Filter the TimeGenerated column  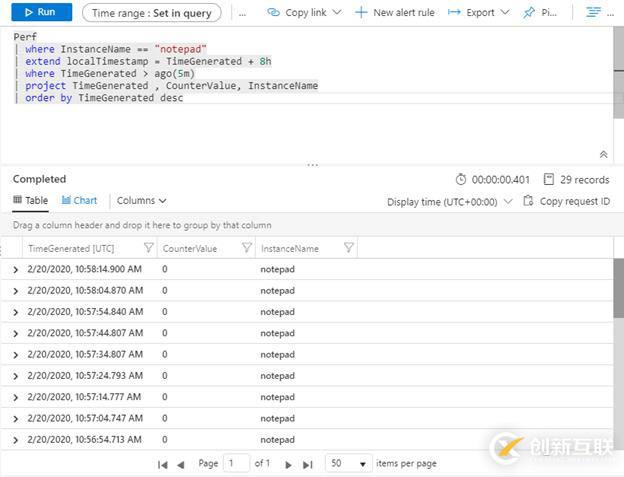[x=148, y=248]
